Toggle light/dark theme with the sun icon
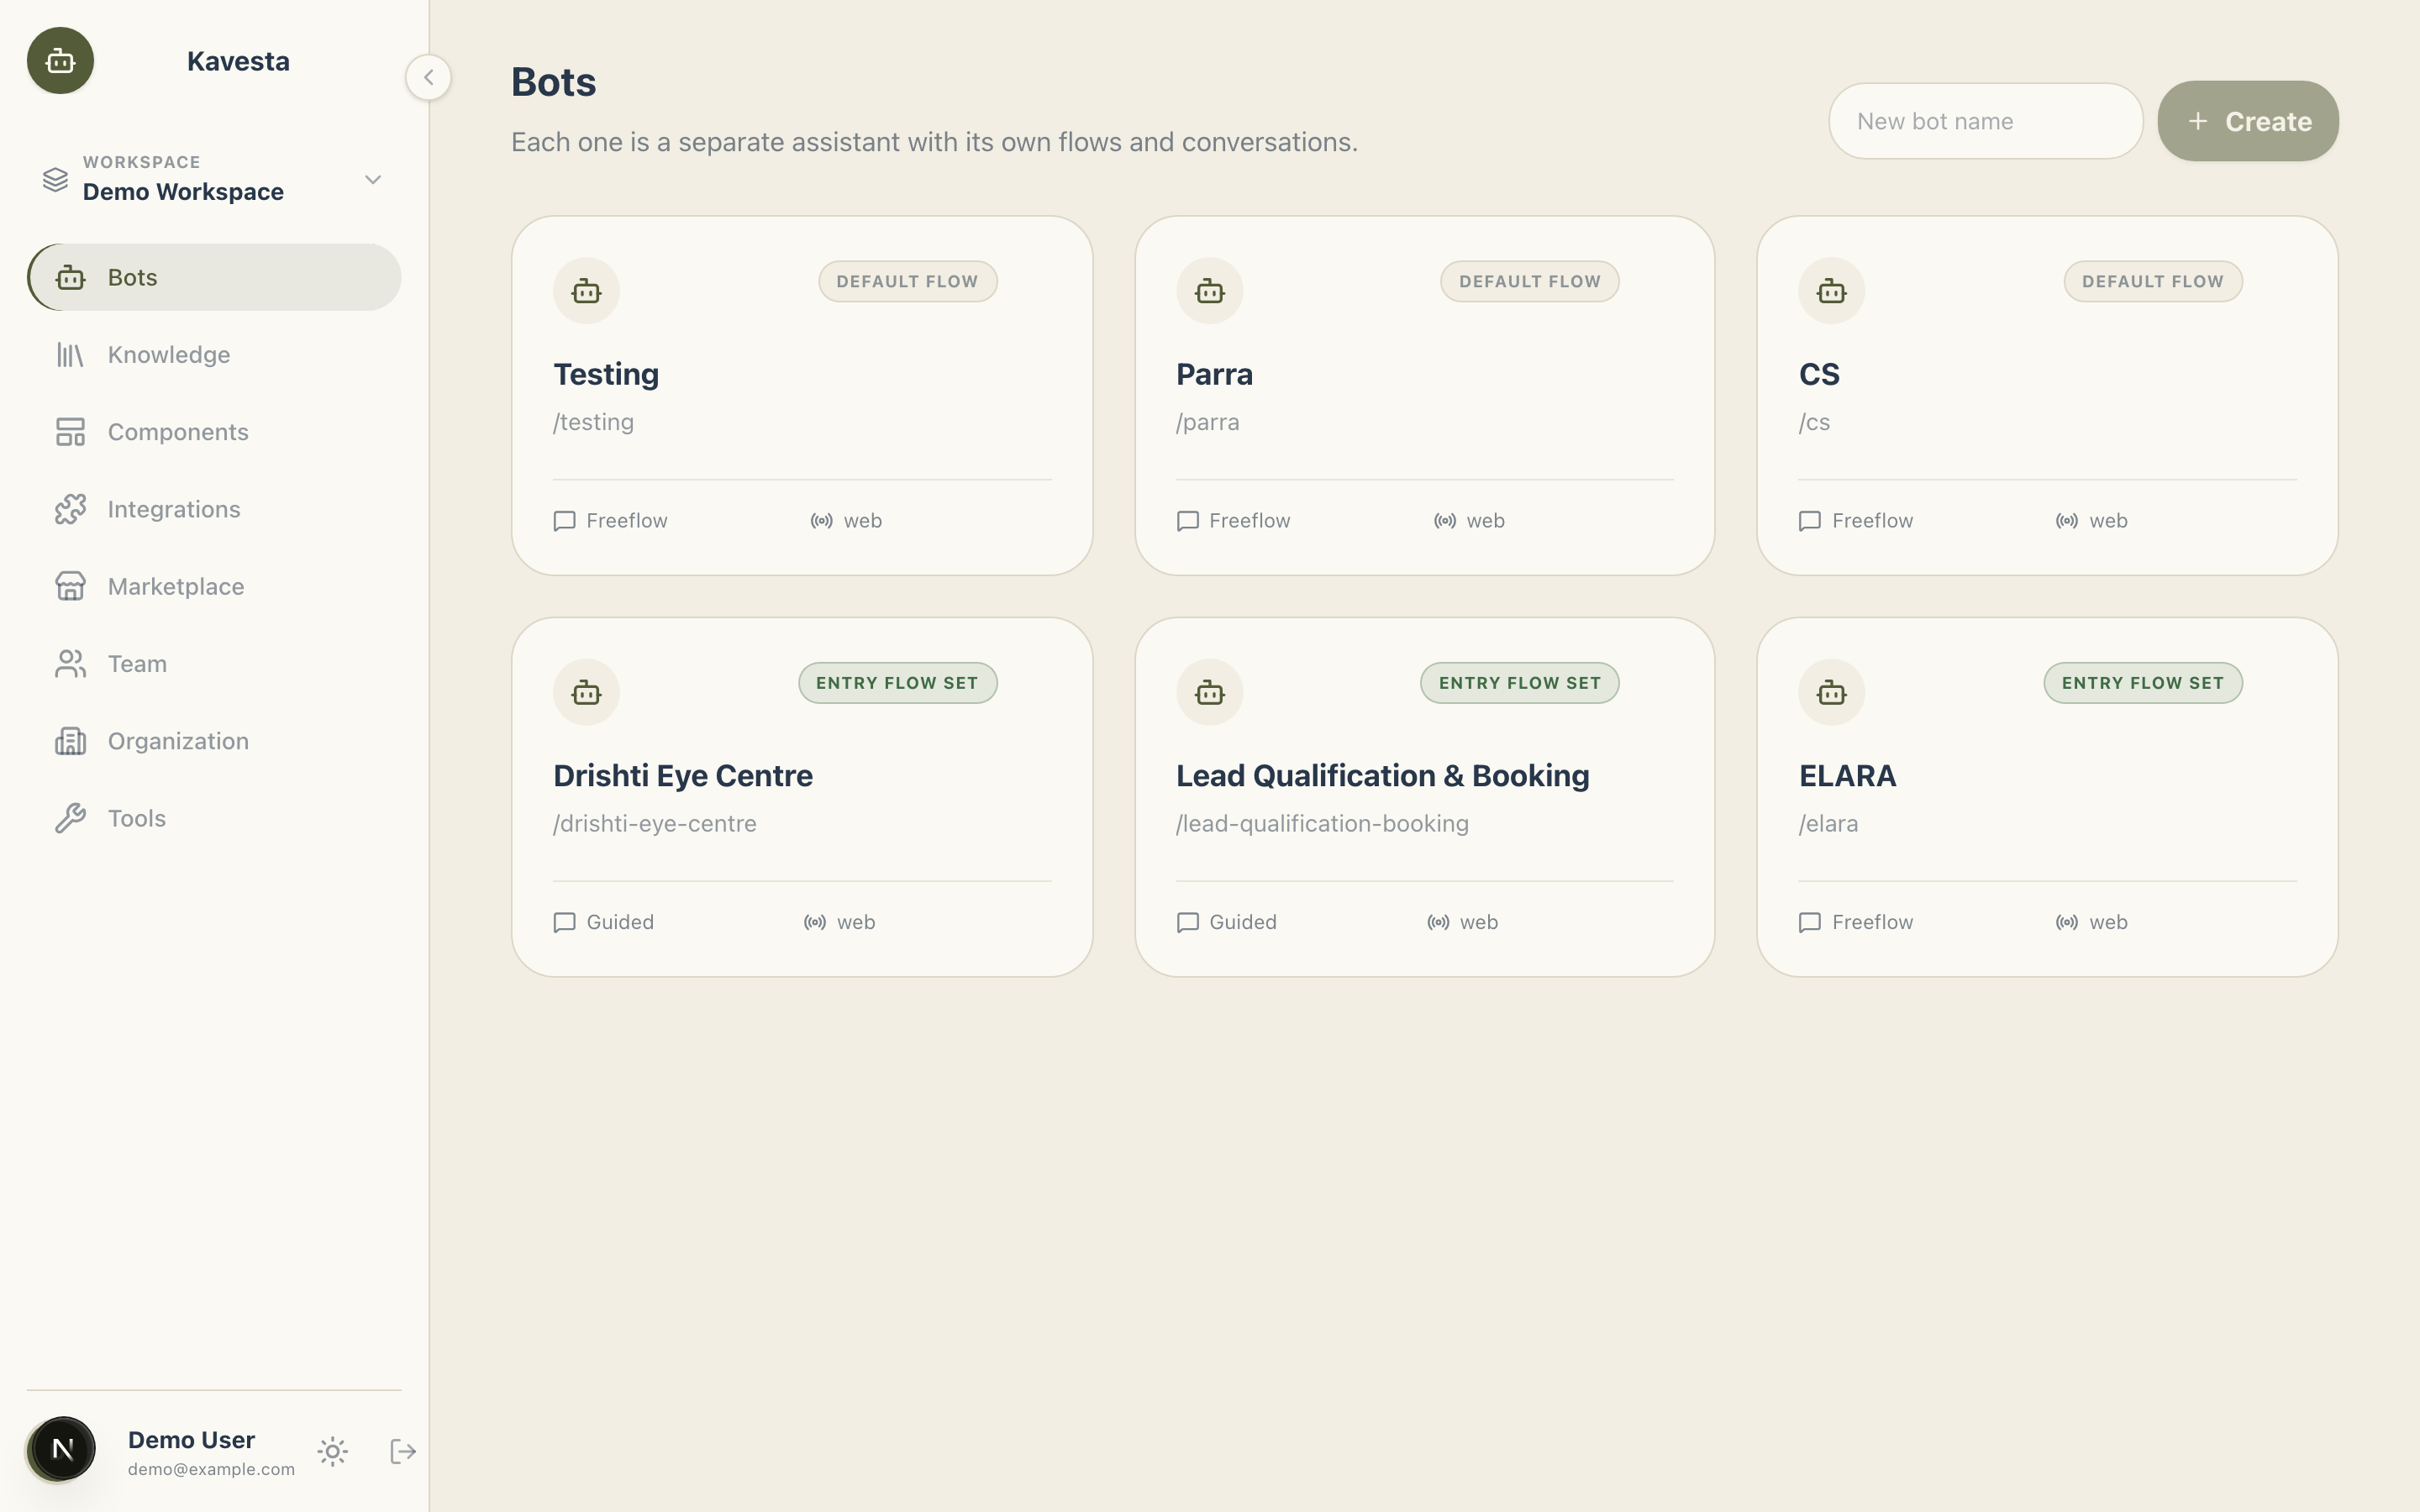The height and width of the screenshot is (1512, 2420). pos(333,1451)
